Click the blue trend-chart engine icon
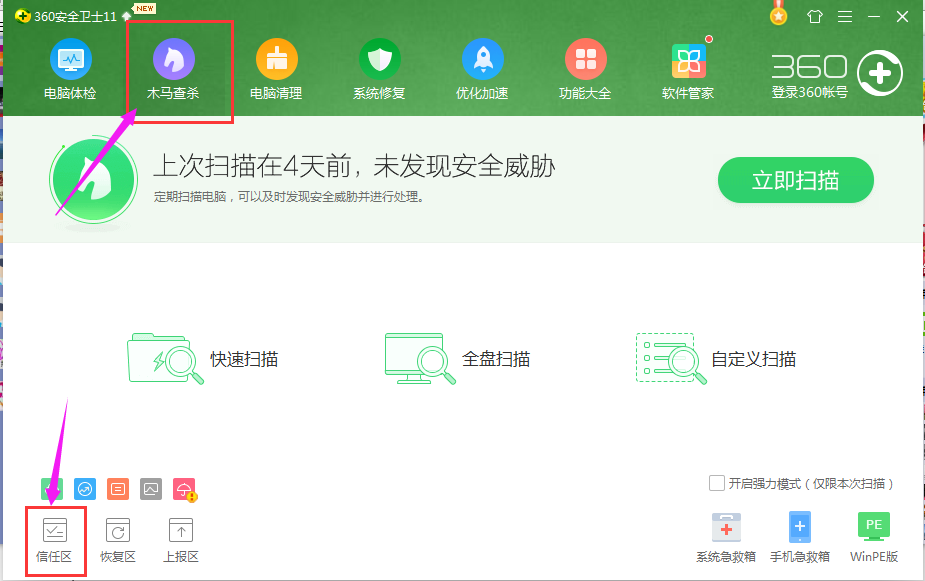Image resolution: width=925 pixels, height=581 pixels. pos(85,489)
